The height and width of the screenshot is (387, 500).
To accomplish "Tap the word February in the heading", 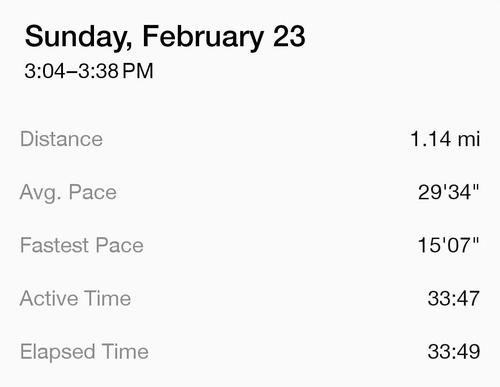I will (203, 37).
